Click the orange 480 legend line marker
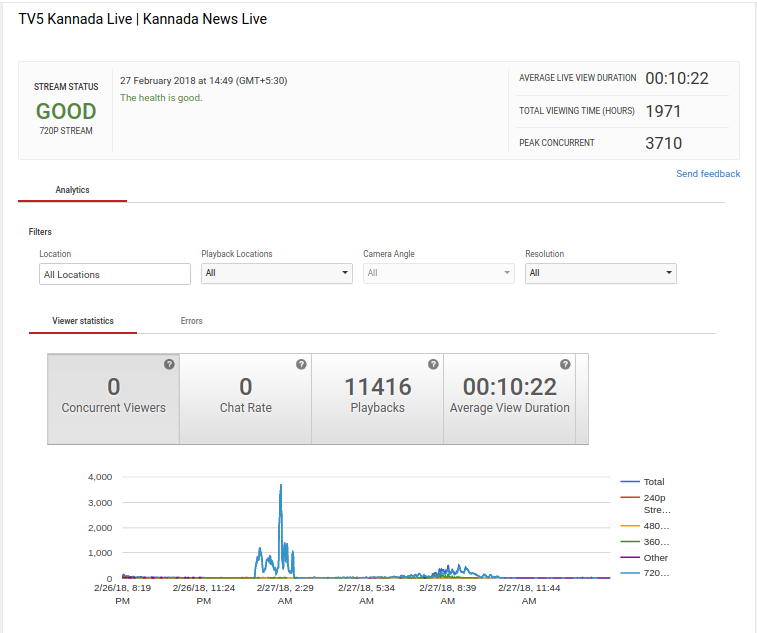Screen dimensions: 757x633 [630, 525]
